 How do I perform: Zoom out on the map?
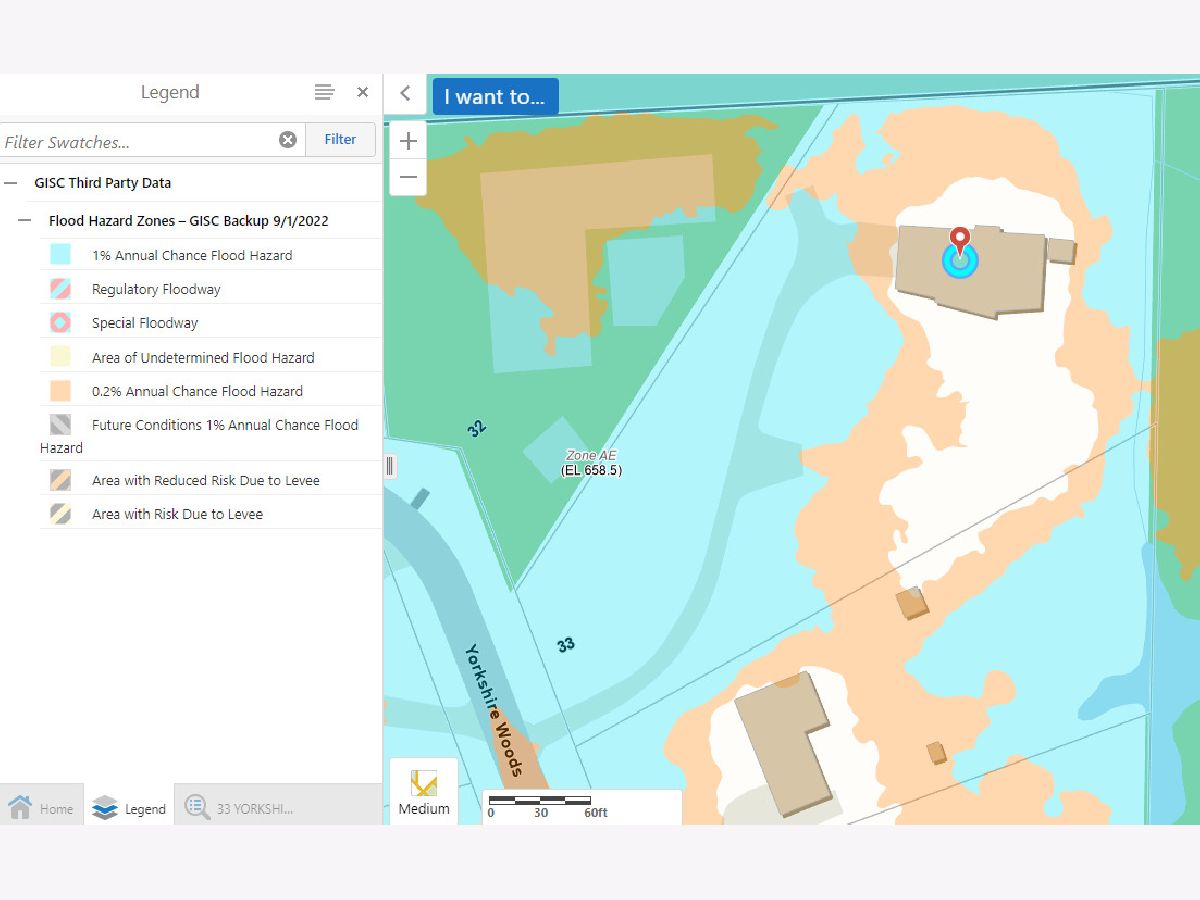pos(408,178)
